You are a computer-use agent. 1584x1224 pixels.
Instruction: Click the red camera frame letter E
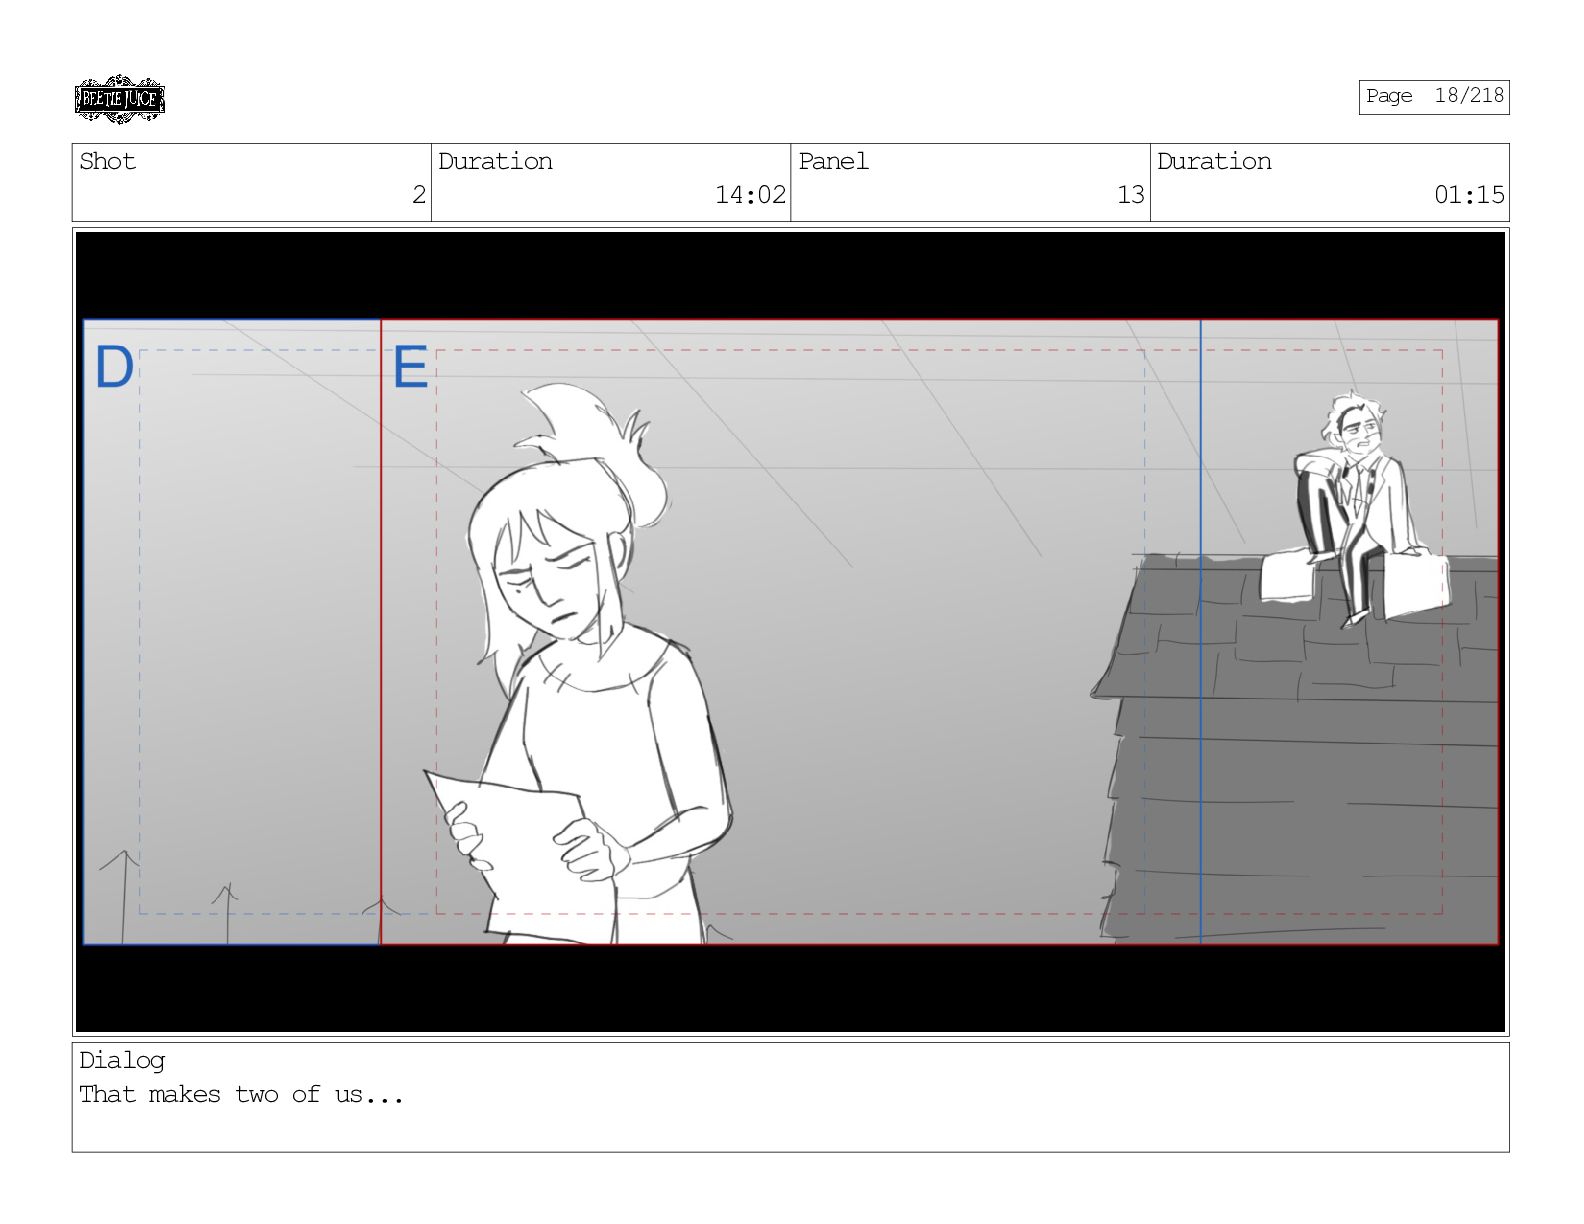(410, 367)
